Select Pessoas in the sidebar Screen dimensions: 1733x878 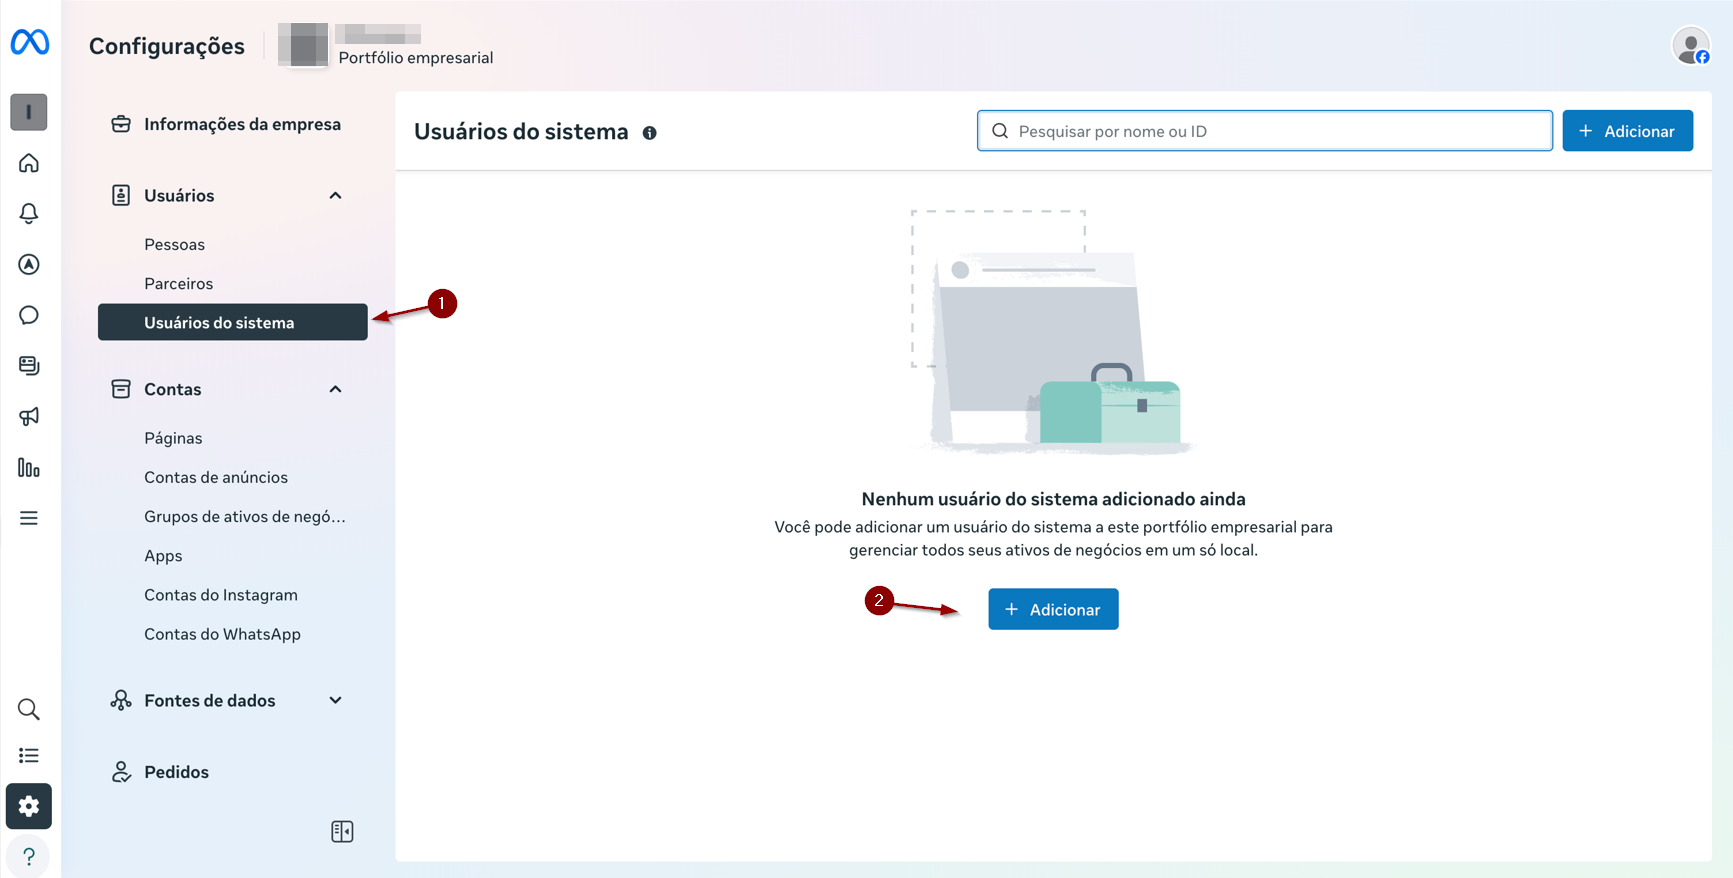(x=174, y=244)
